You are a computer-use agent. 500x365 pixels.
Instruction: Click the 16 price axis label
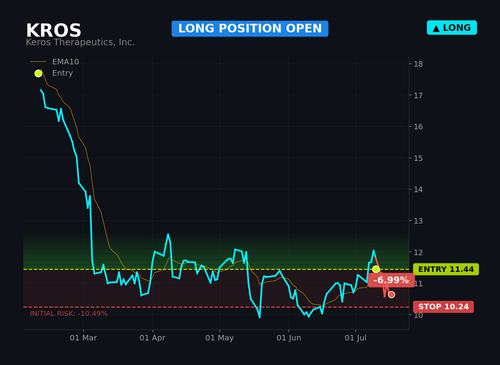coord(418,127)
